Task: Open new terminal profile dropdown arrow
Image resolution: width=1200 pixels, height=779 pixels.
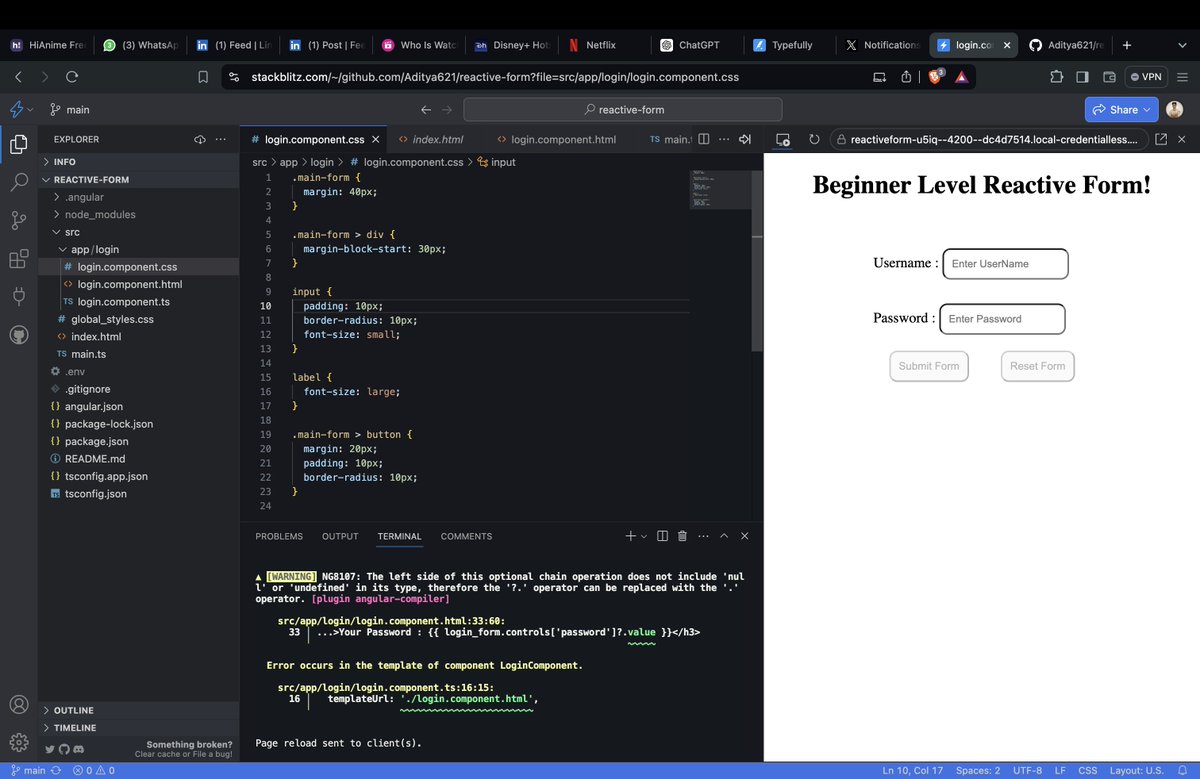Action: [x=644, y=536]
